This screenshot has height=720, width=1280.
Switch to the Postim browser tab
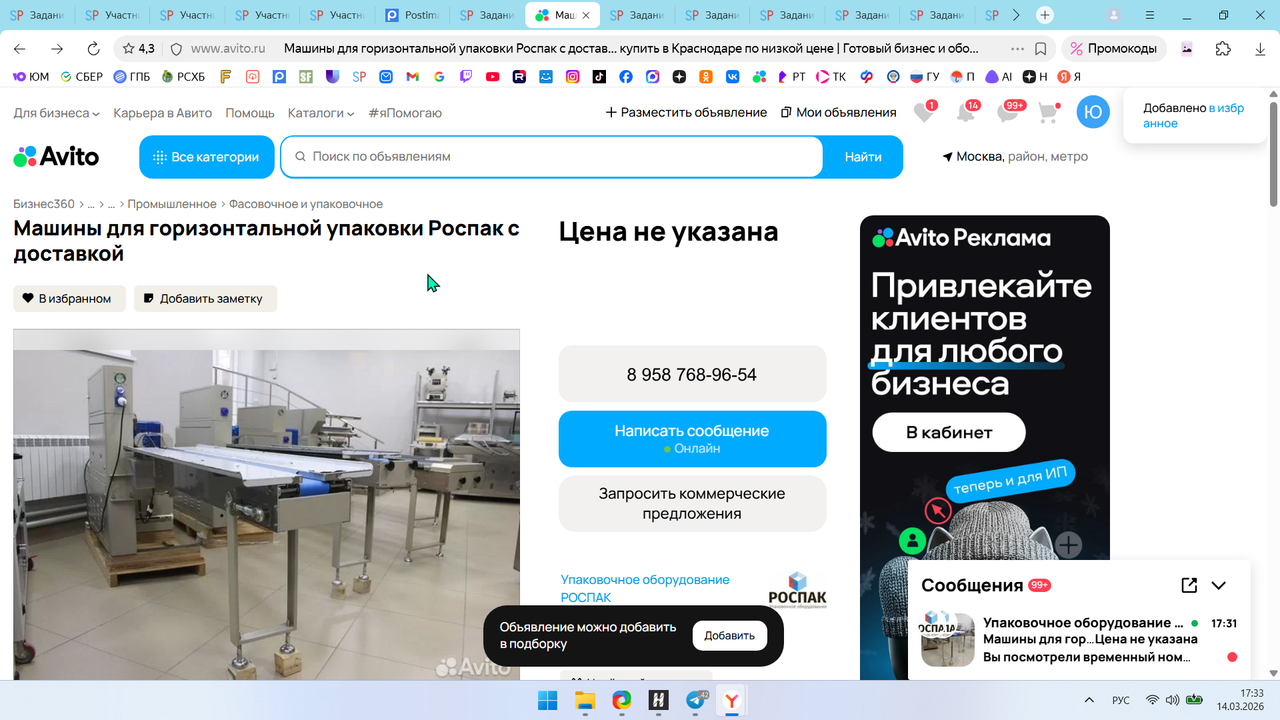413,15
